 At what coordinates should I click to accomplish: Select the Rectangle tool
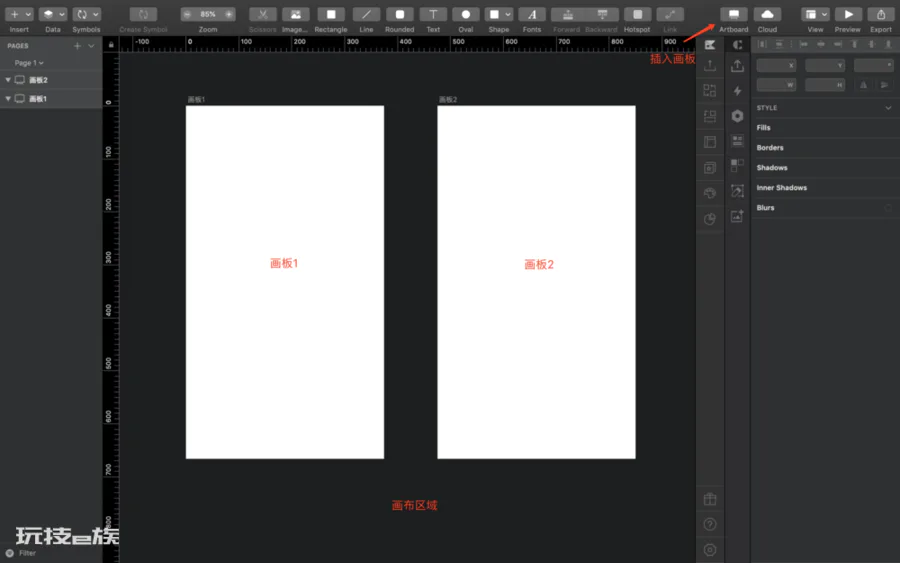click(x=331, y=14)
